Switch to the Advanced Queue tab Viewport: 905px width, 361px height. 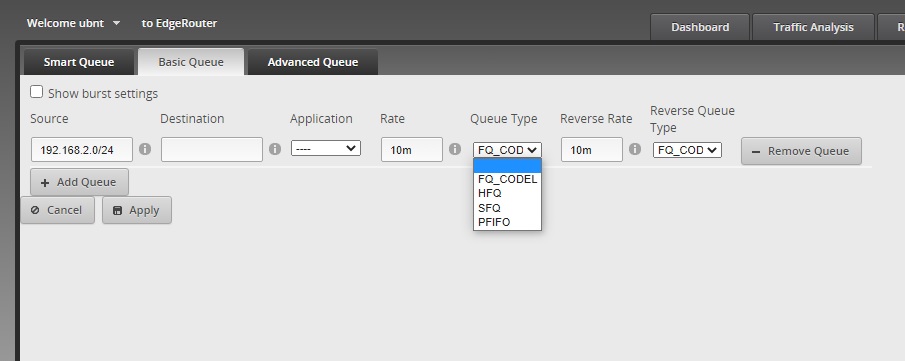pyautogui.click(x=313, y=62)
